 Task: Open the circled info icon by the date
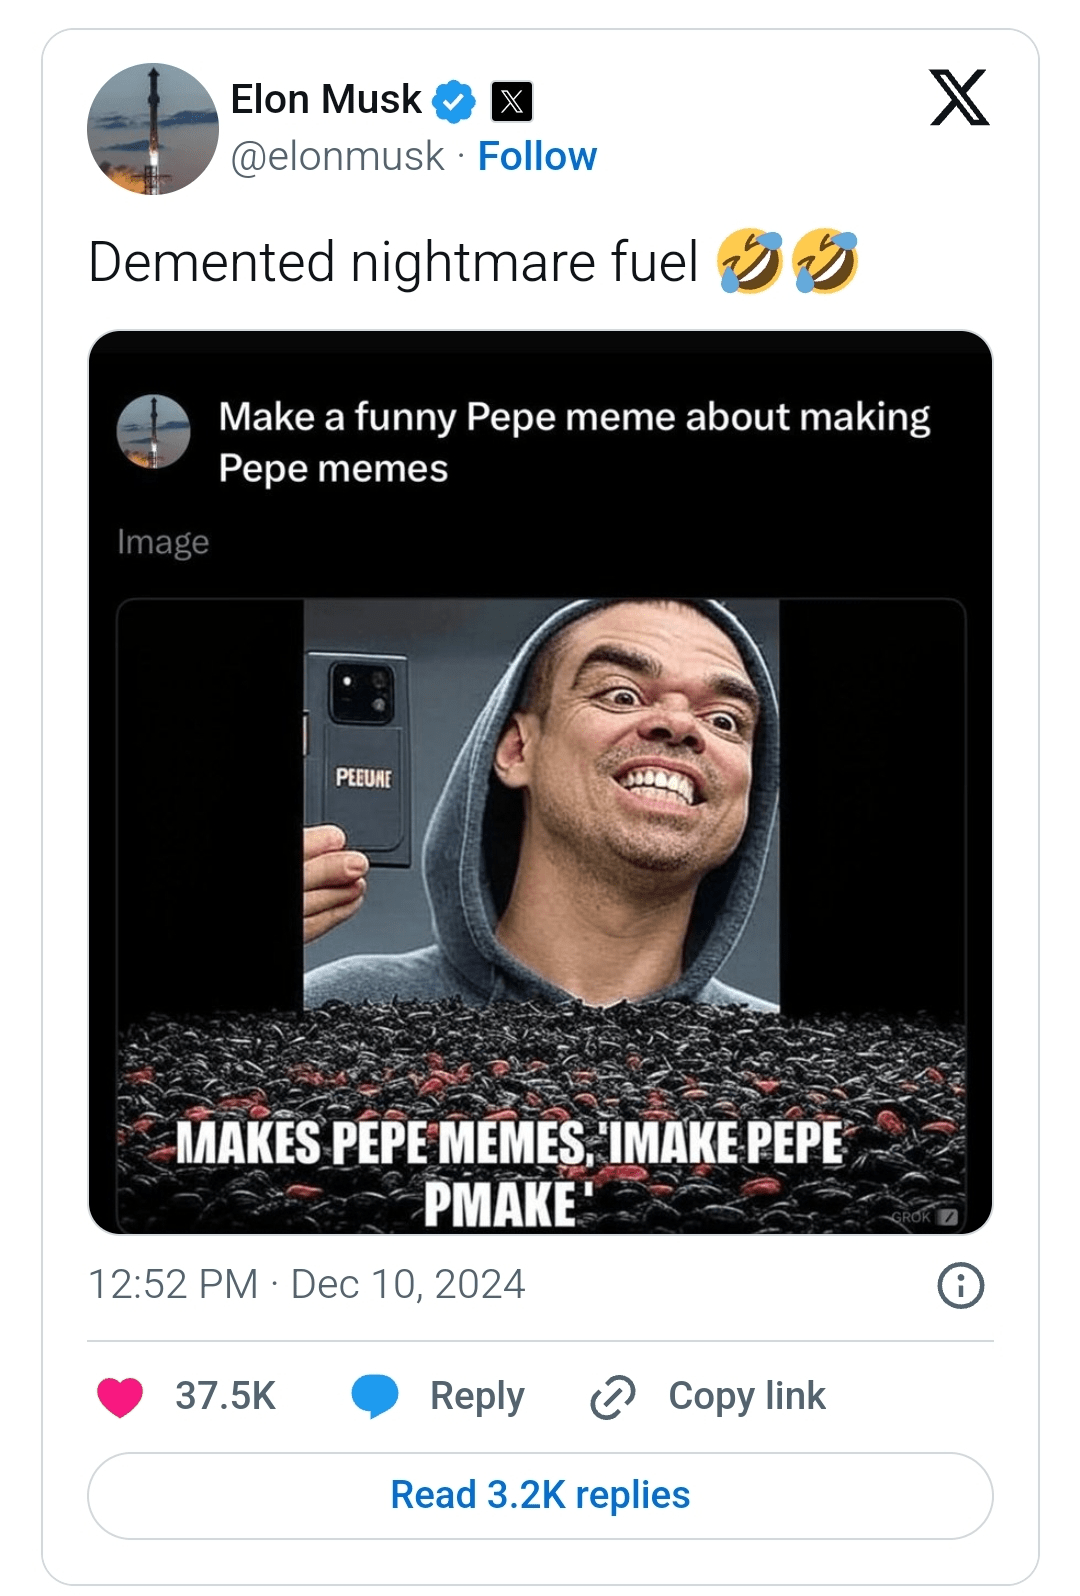(x=960, y=1285)
